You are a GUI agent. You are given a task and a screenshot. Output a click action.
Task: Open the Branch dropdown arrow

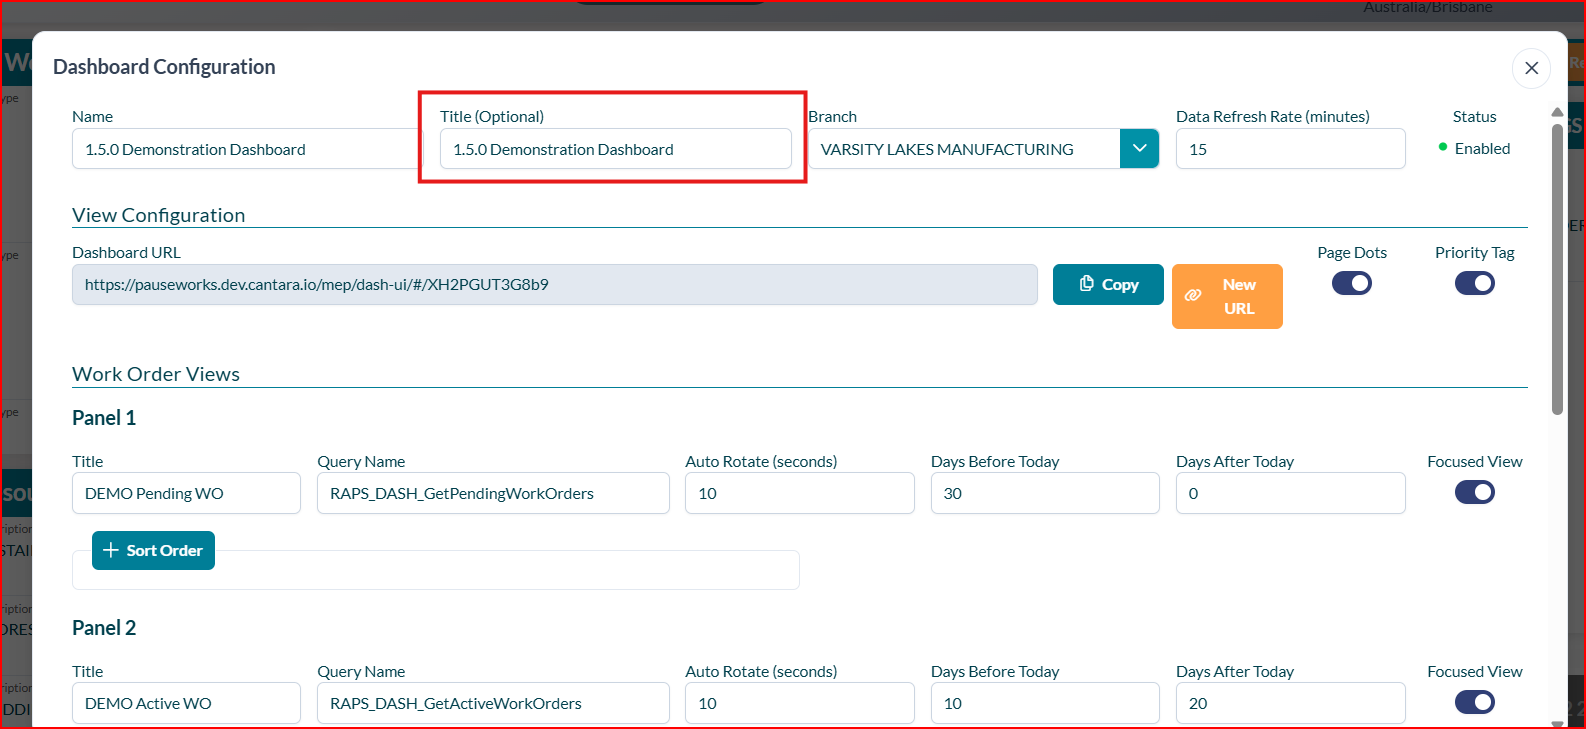pos(1139,149)
